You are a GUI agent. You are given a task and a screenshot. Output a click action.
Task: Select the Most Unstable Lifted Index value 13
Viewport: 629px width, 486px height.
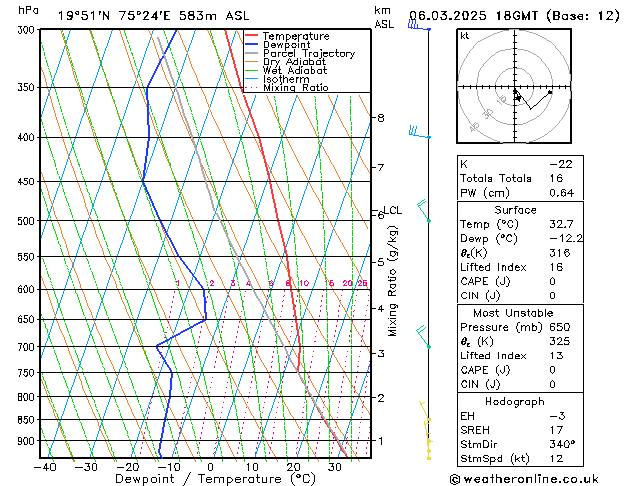point(556,356)
